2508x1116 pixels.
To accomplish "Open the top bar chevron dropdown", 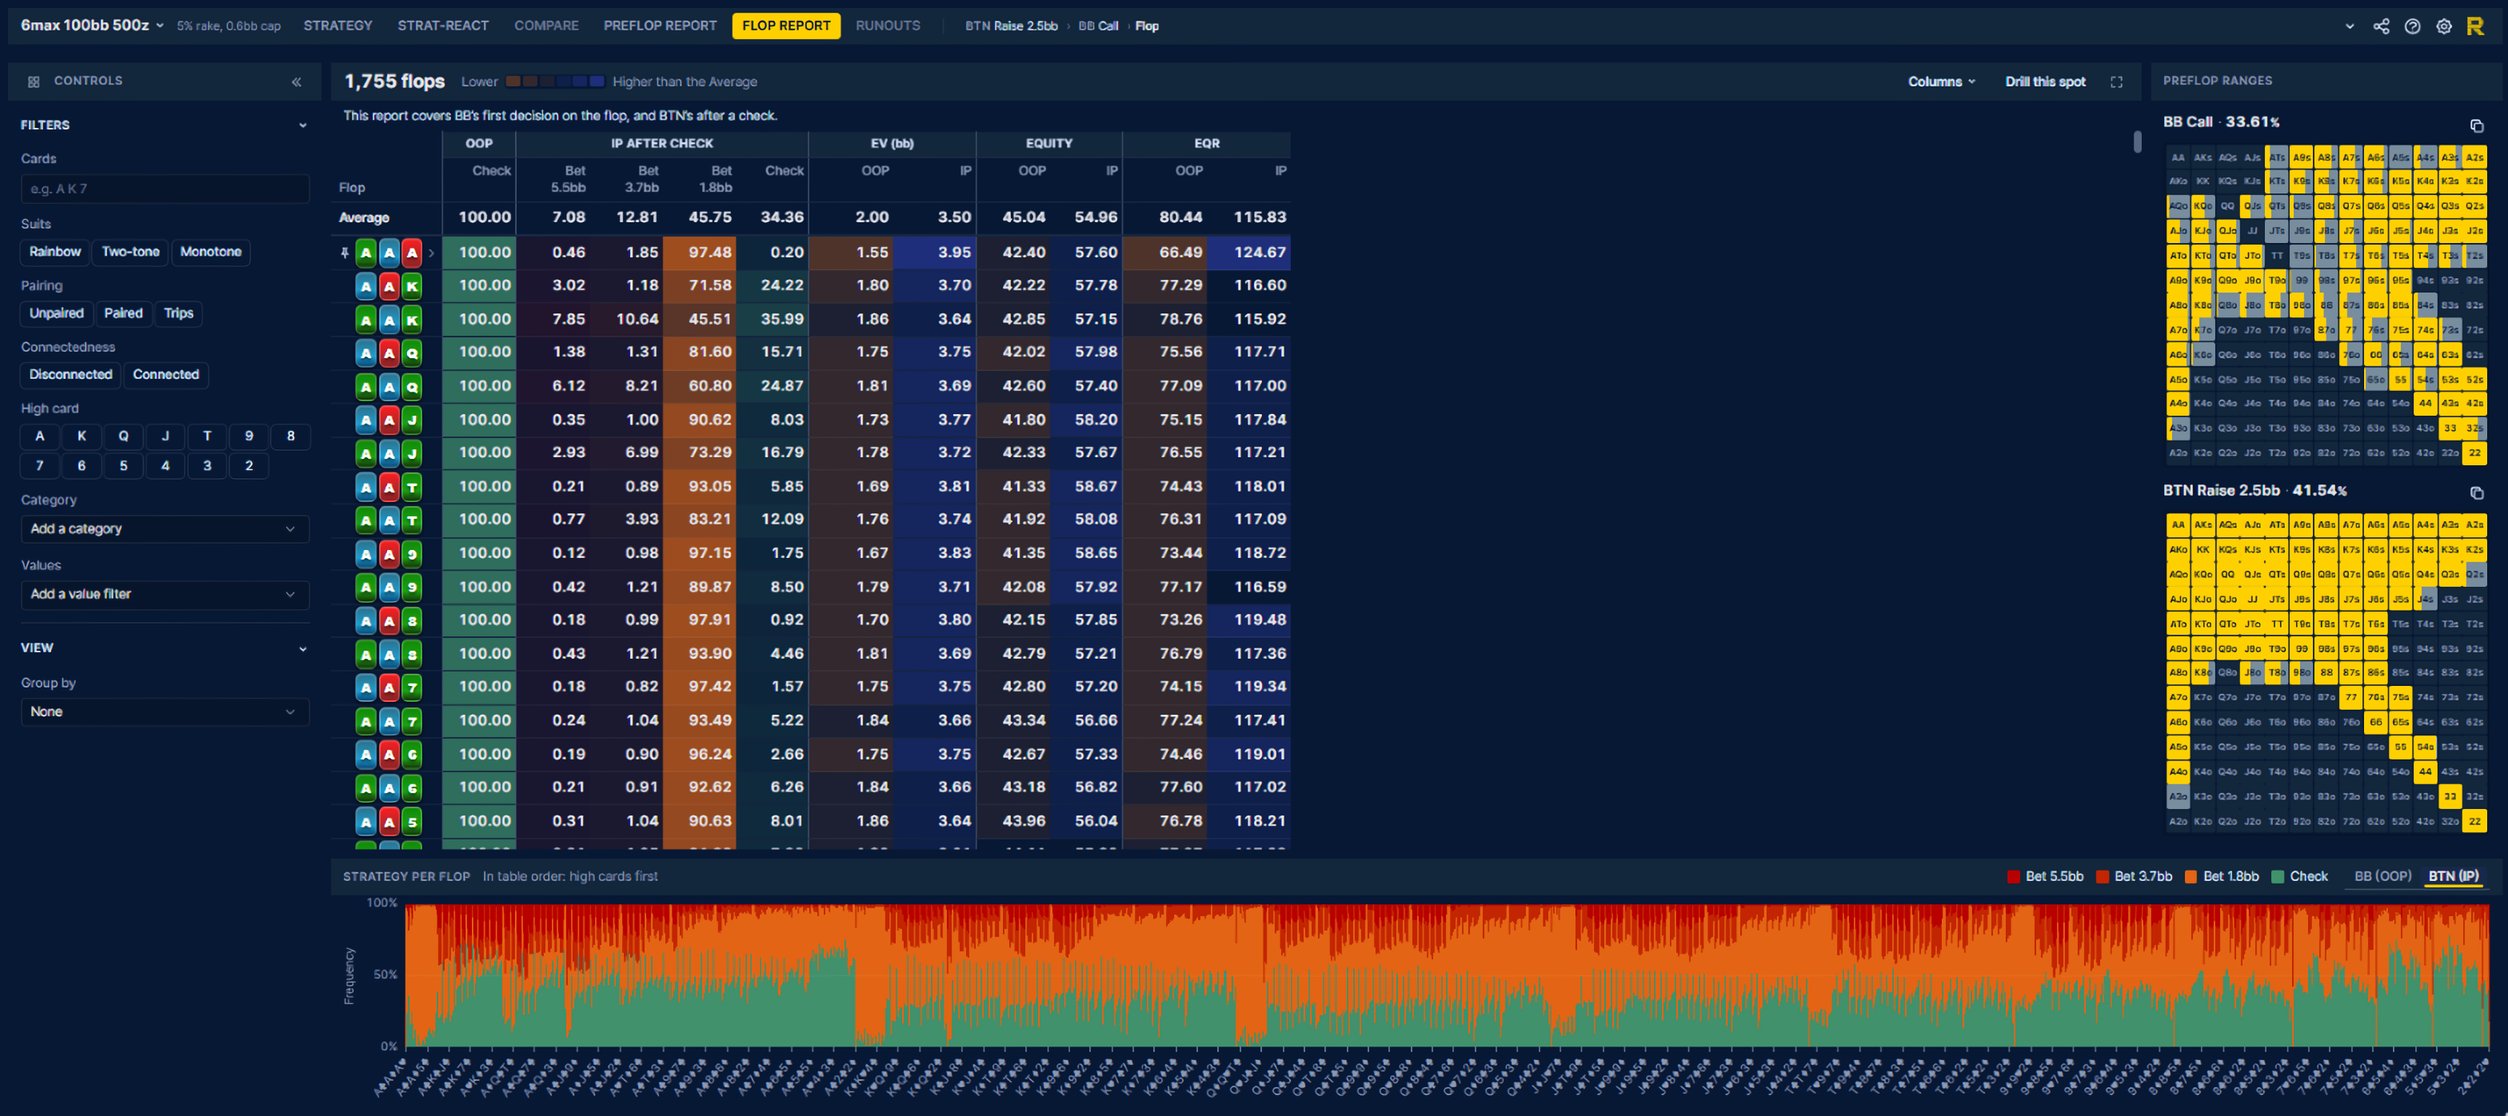I will tap(2349, 26).
